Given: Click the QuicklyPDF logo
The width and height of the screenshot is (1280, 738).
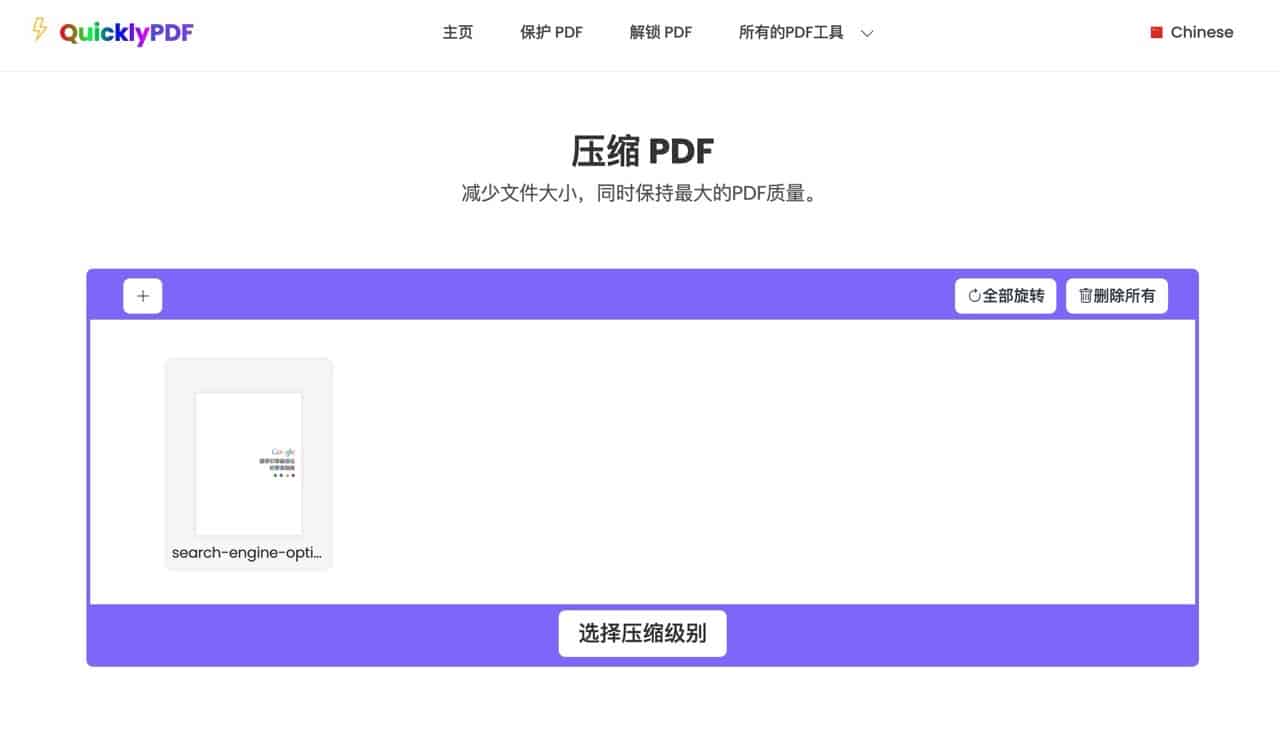Looking at the screenshot, I should pyautogui.click(x=111, y=32).
